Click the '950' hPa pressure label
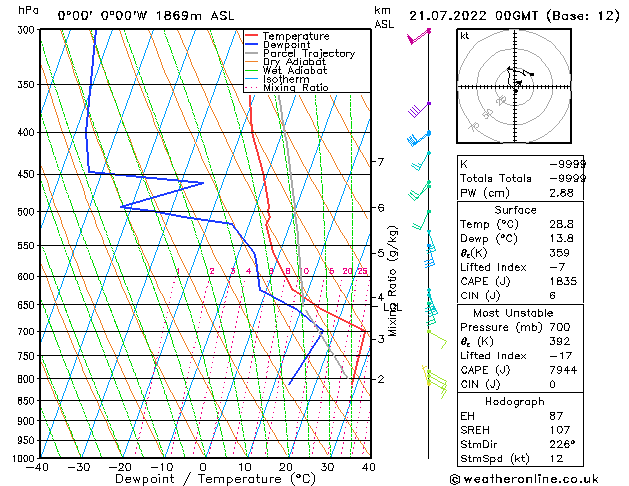This screenshot has width=629, height=486. click(28, 441)
